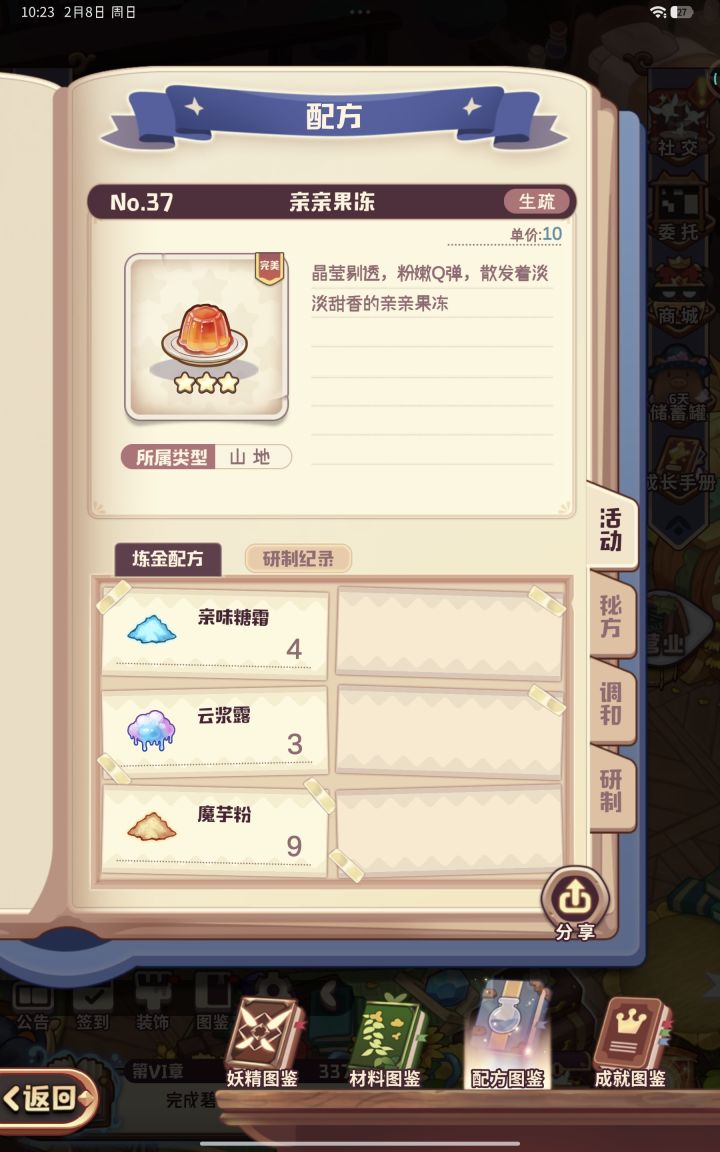Viewport: 720px width, 1152px height.
Task: Switch to the 研制 side tab
Action: (611, 791)
